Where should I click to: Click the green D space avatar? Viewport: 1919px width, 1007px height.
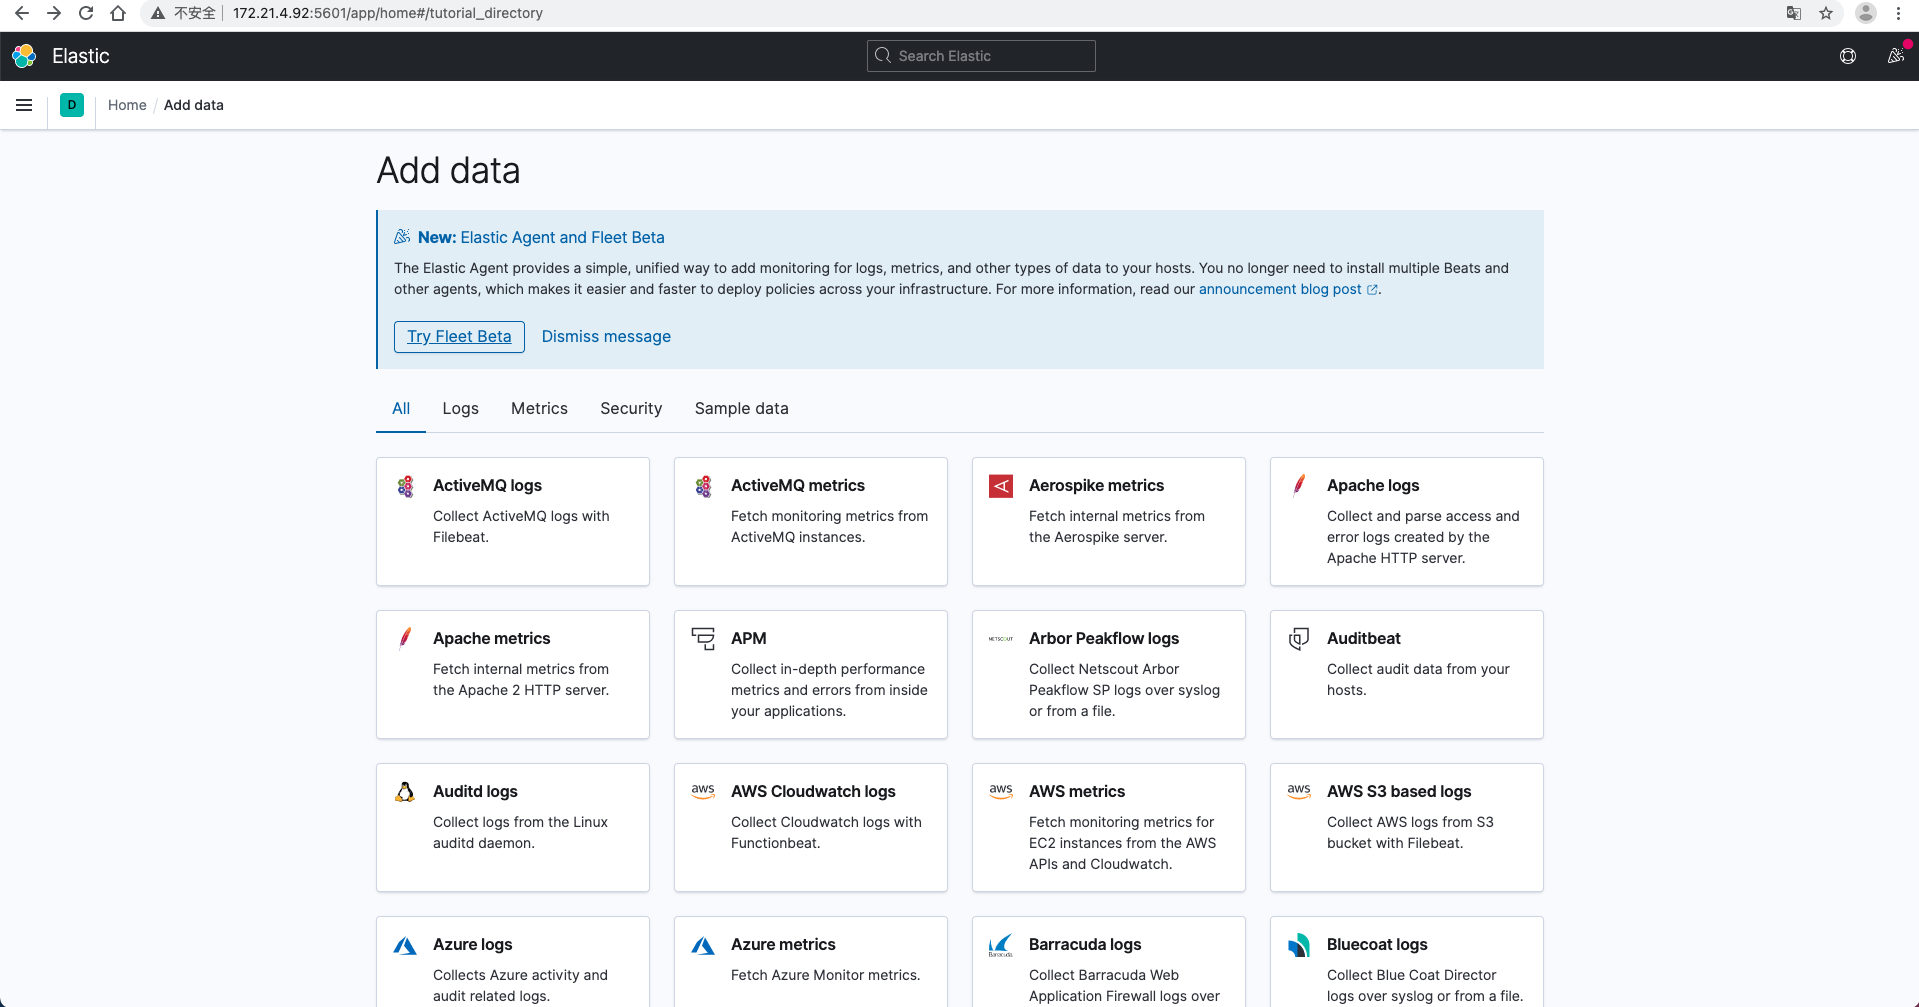(x=72, y=105)
